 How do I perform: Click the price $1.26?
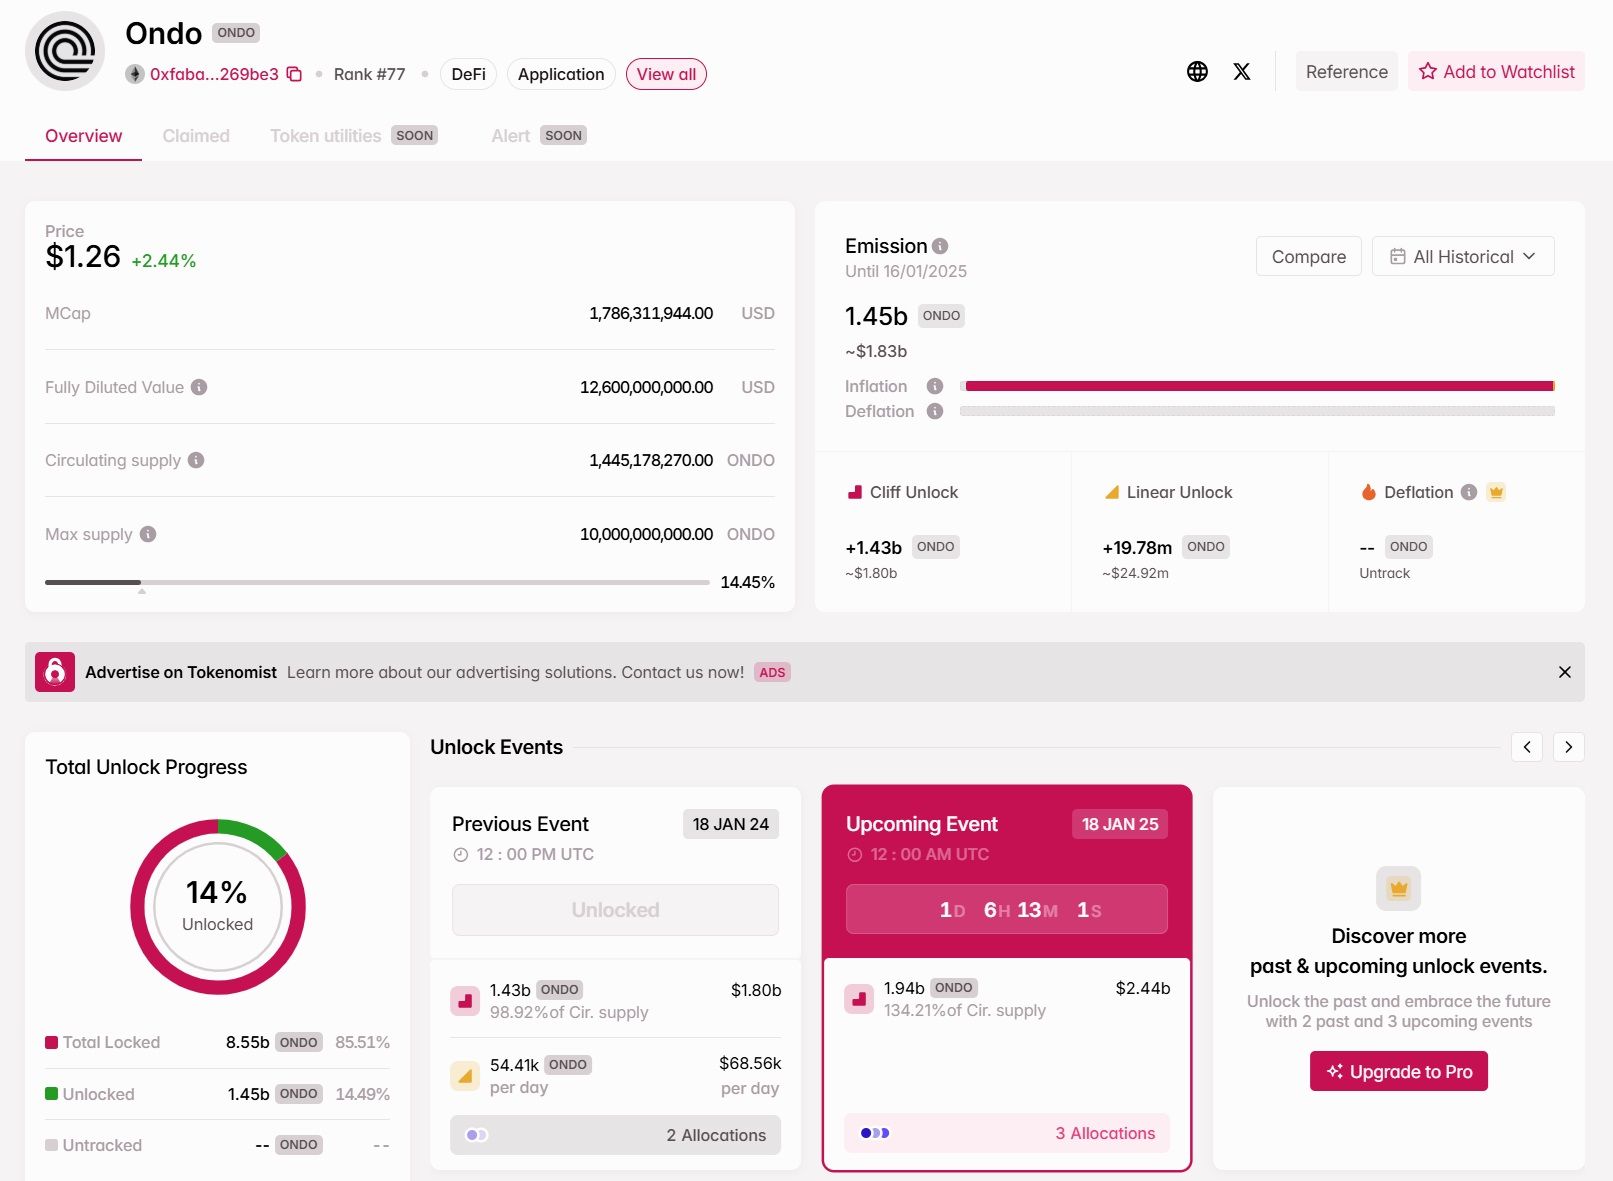(83, 257)
